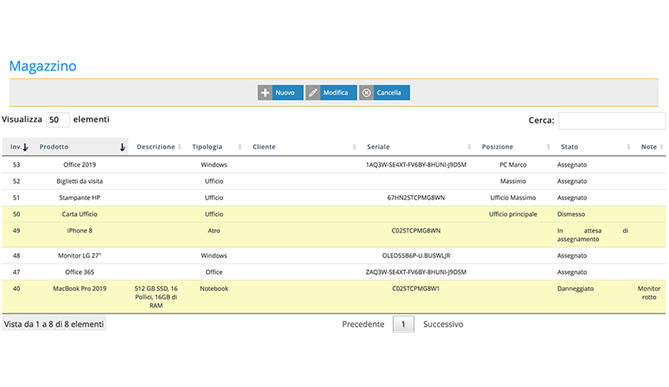Click inventory number 53
Viewport: 669px width, 387px height.
pyautogui.click(x=17, y=165)
